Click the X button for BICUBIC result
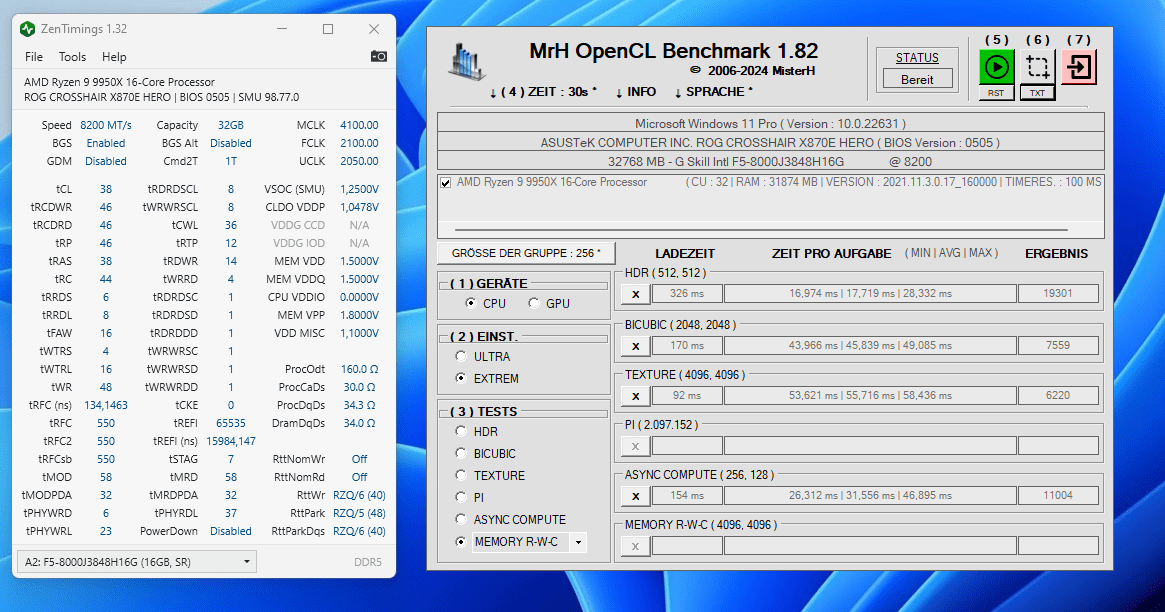Image resolution: width=1165 pixels, height=612 pixels. pos(635,346)
